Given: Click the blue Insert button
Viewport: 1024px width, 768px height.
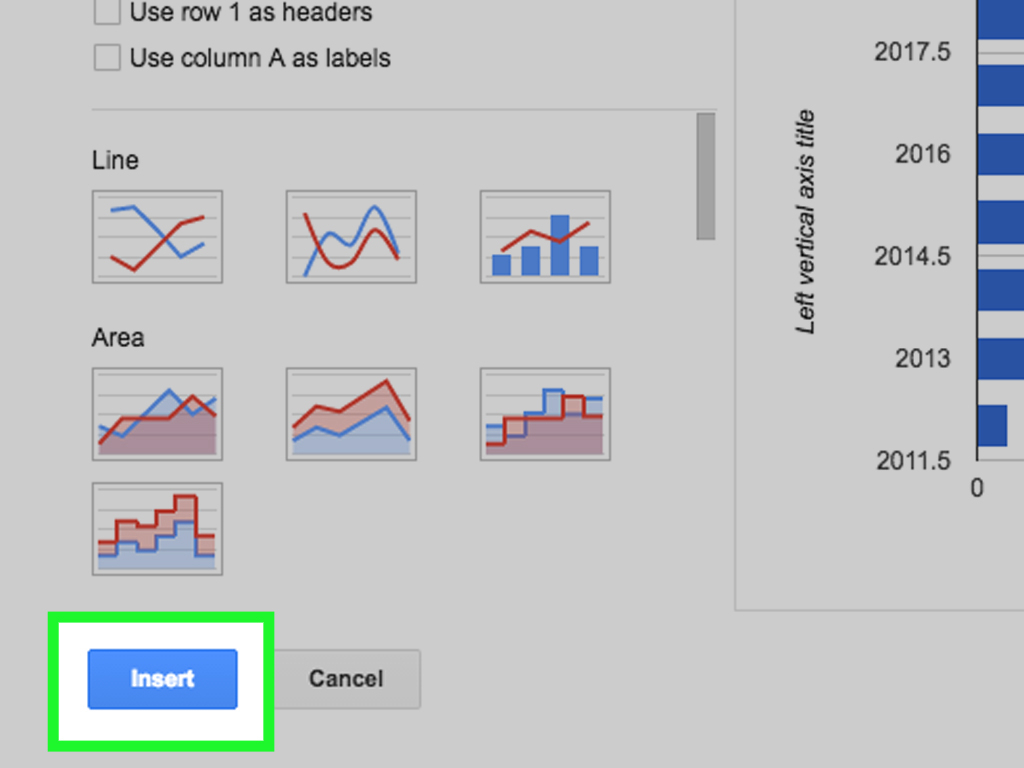Looking at the screenshot, I should coord(162,679).
